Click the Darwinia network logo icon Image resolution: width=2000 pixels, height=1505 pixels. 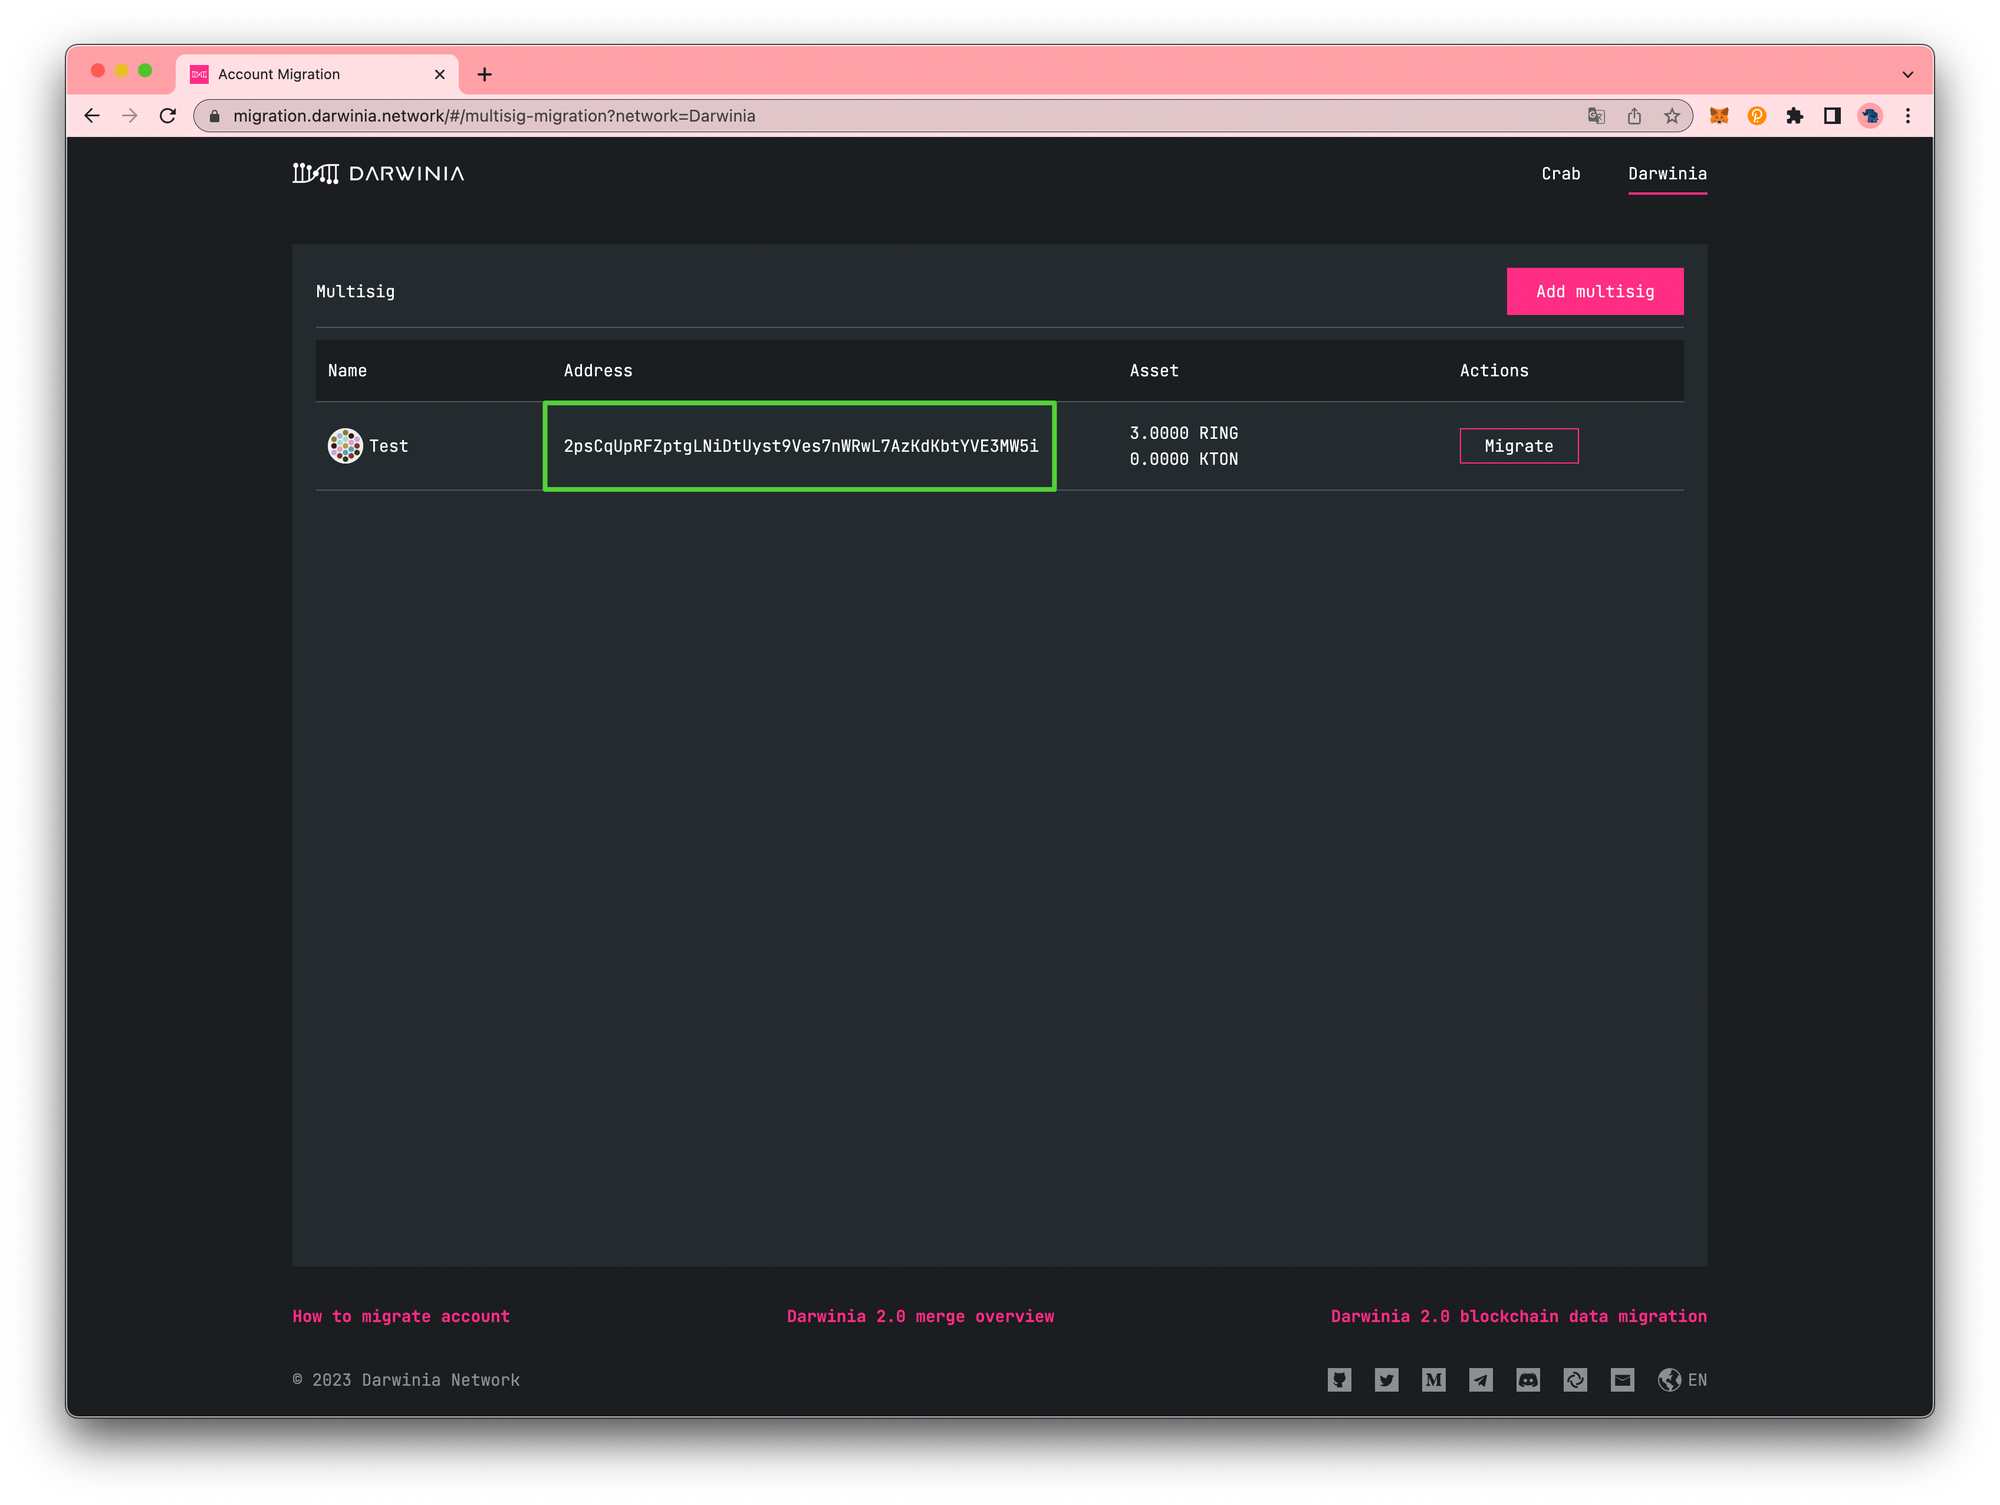click(x=311, y=172)
